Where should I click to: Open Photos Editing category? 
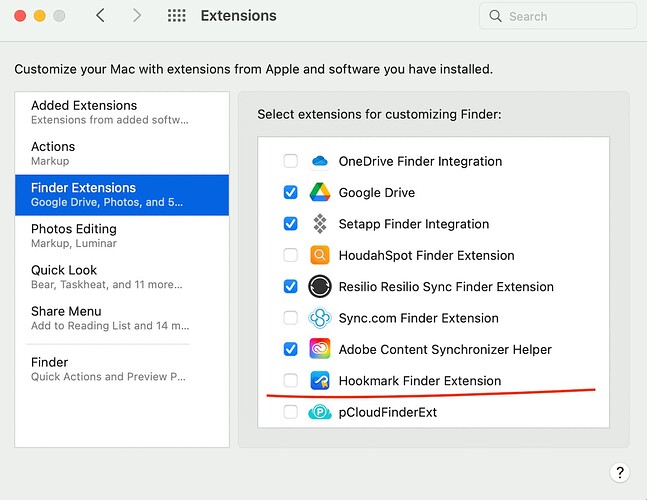point(122,236)
